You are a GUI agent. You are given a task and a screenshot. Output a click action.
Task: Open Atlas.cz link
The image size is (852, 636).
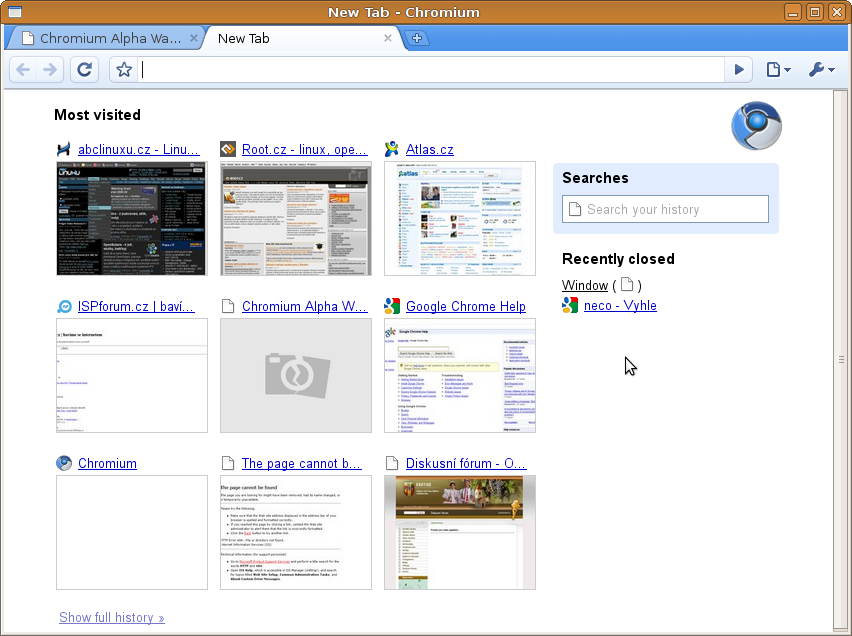coord(429,149)
